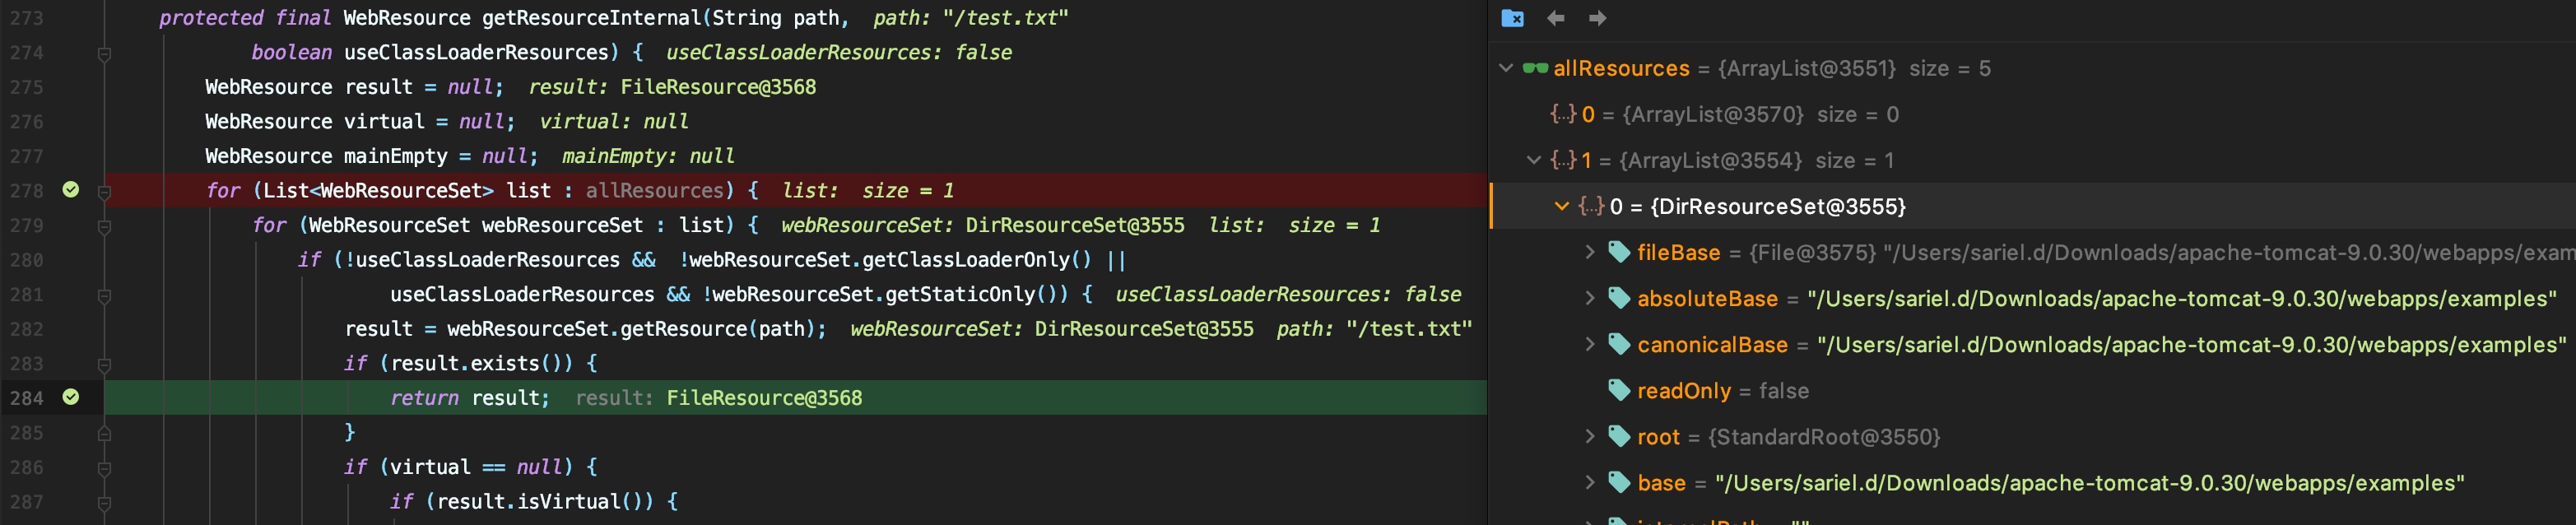The width and height of the screenshot is (2576, 525).
Task: Click the tag icon next to root
Action: point(1619,436)
